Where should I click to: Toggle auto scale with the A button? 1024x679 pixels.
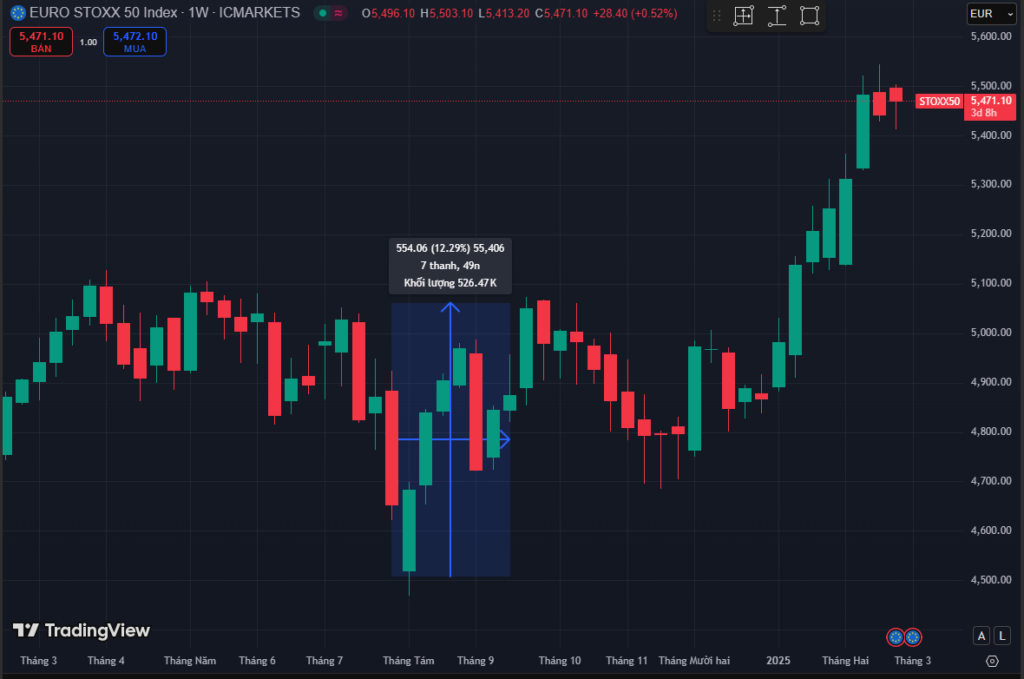[981, 636]
